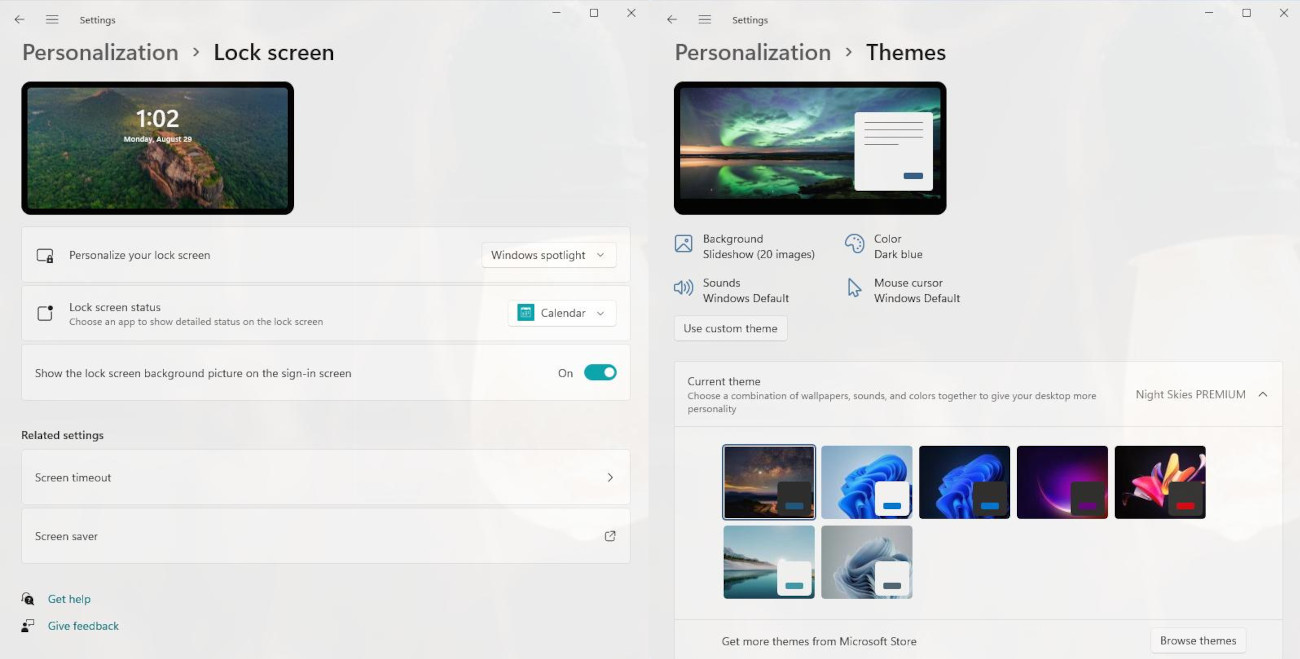
Task: Select the purple Glow theme thumbnail
Action: (x=1062, y=482)
